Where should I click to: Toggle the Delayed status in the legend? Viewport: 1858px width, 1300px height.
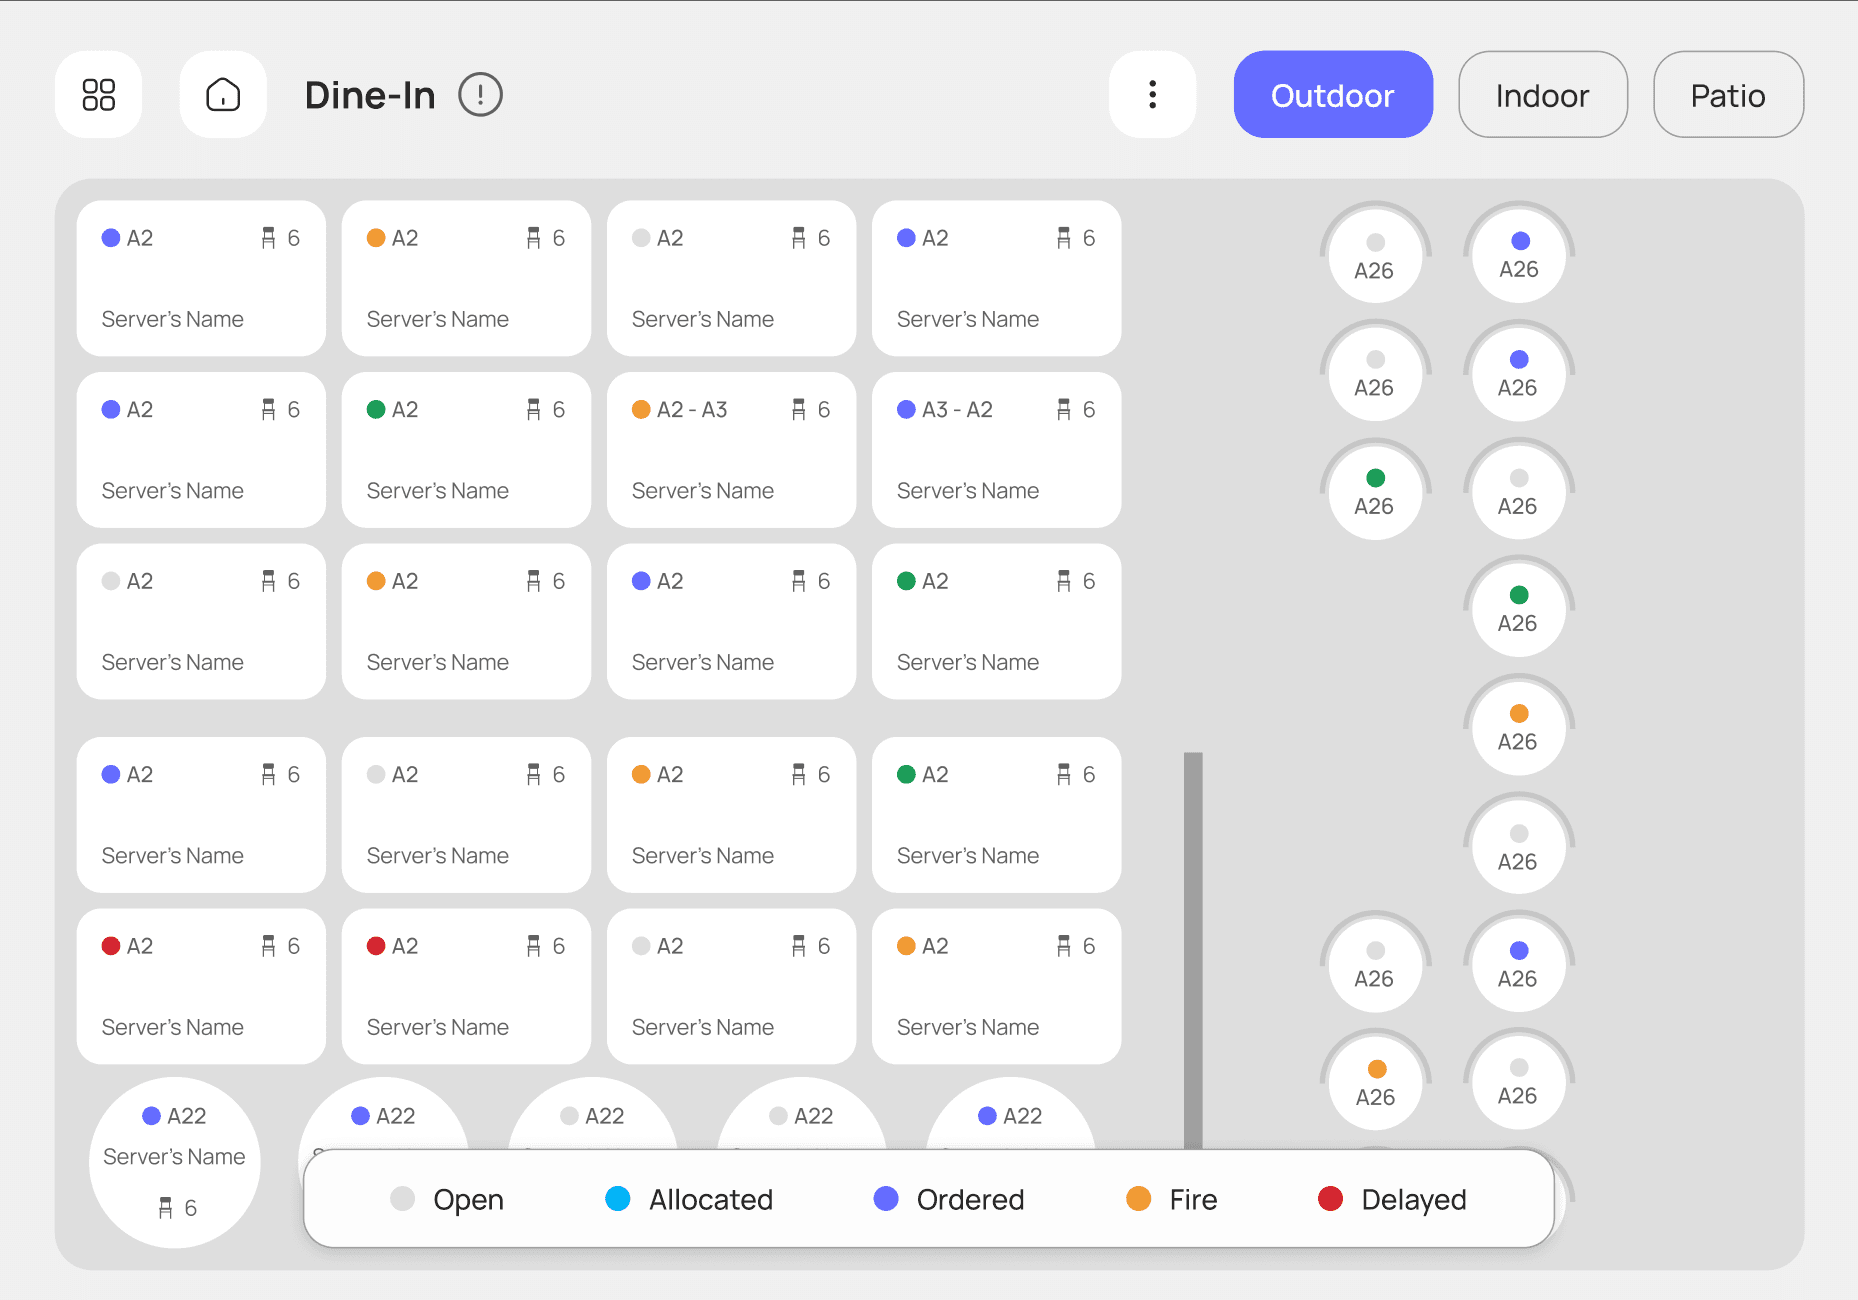(x=1392, y=1199)
